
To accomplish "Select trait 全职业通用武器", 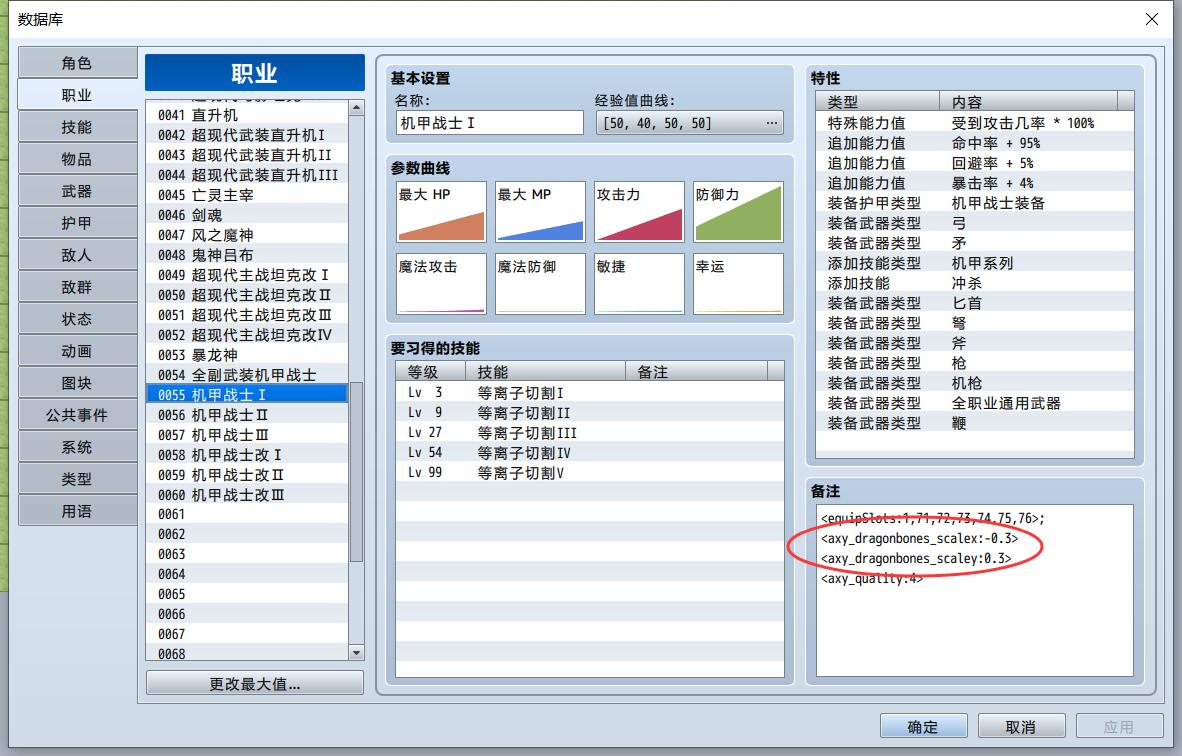I will [x=975, y=402].
